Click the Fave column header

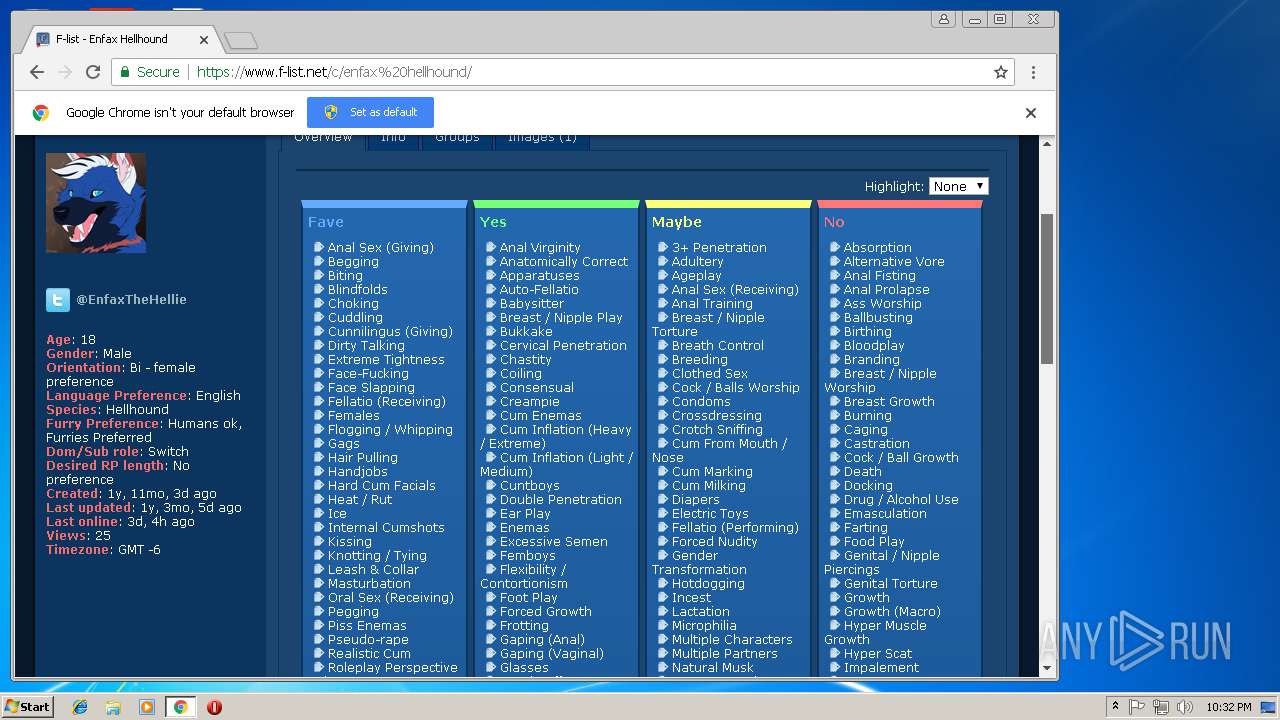tap(326, 222)
